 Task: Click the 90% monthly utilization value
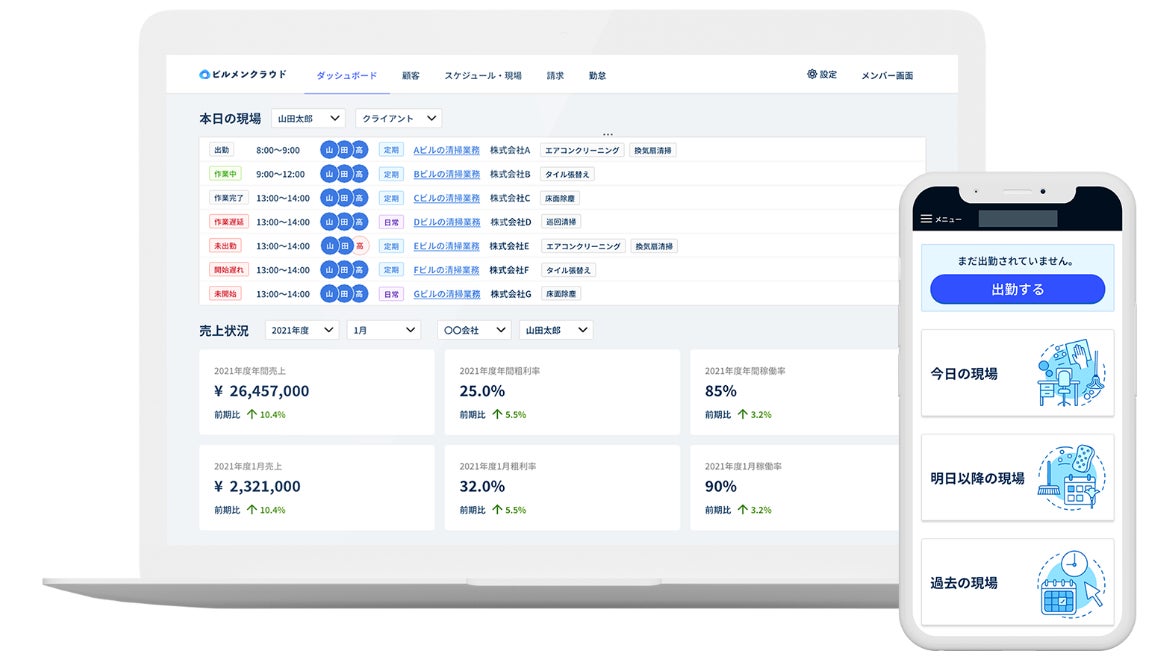coord(721,486)
